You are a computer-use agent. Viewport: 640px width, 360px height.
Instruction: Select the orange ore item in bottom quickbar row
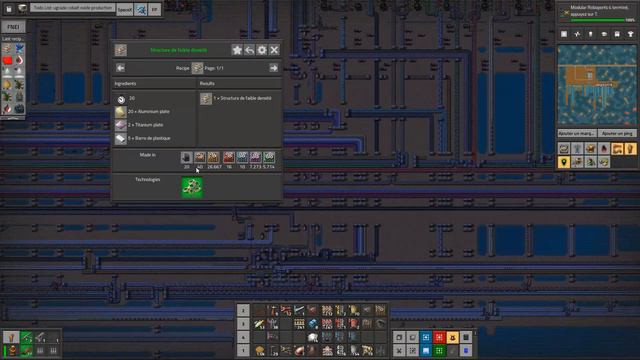(259, 351)
